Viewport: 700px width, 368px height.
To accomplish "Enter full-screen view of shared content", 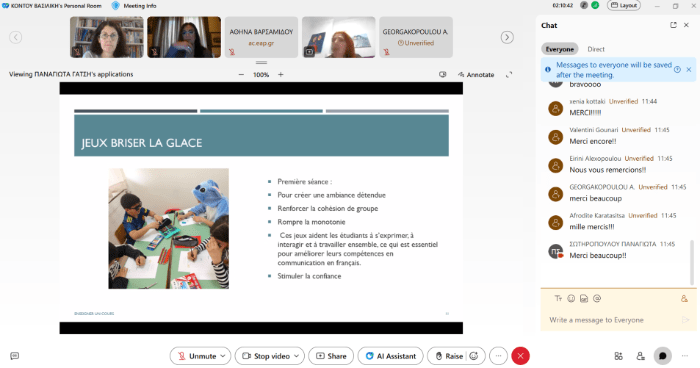I will click(x=508, y=75).
